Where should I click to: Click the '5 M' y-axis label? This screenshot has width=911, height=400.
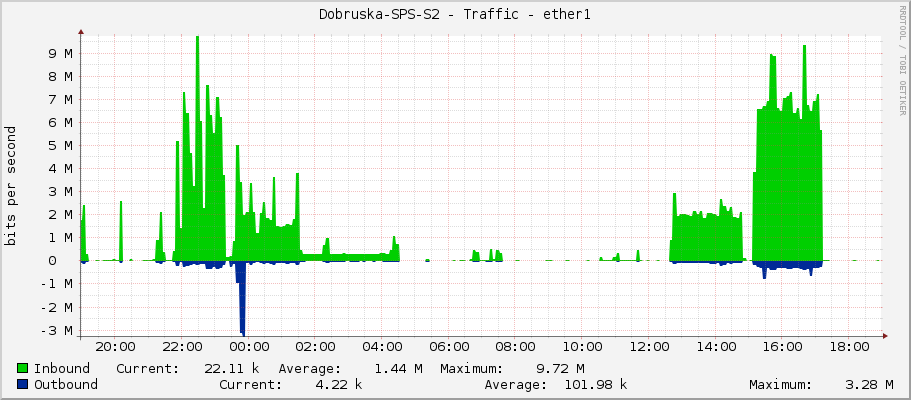(x=60, y=145)
